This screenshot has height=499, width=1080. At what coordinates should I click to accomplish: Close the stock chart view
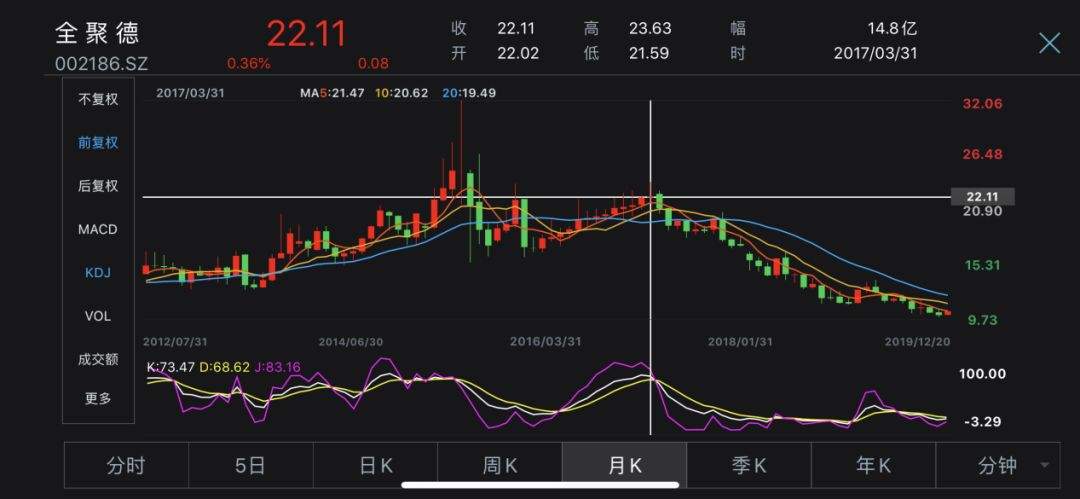1049,42
